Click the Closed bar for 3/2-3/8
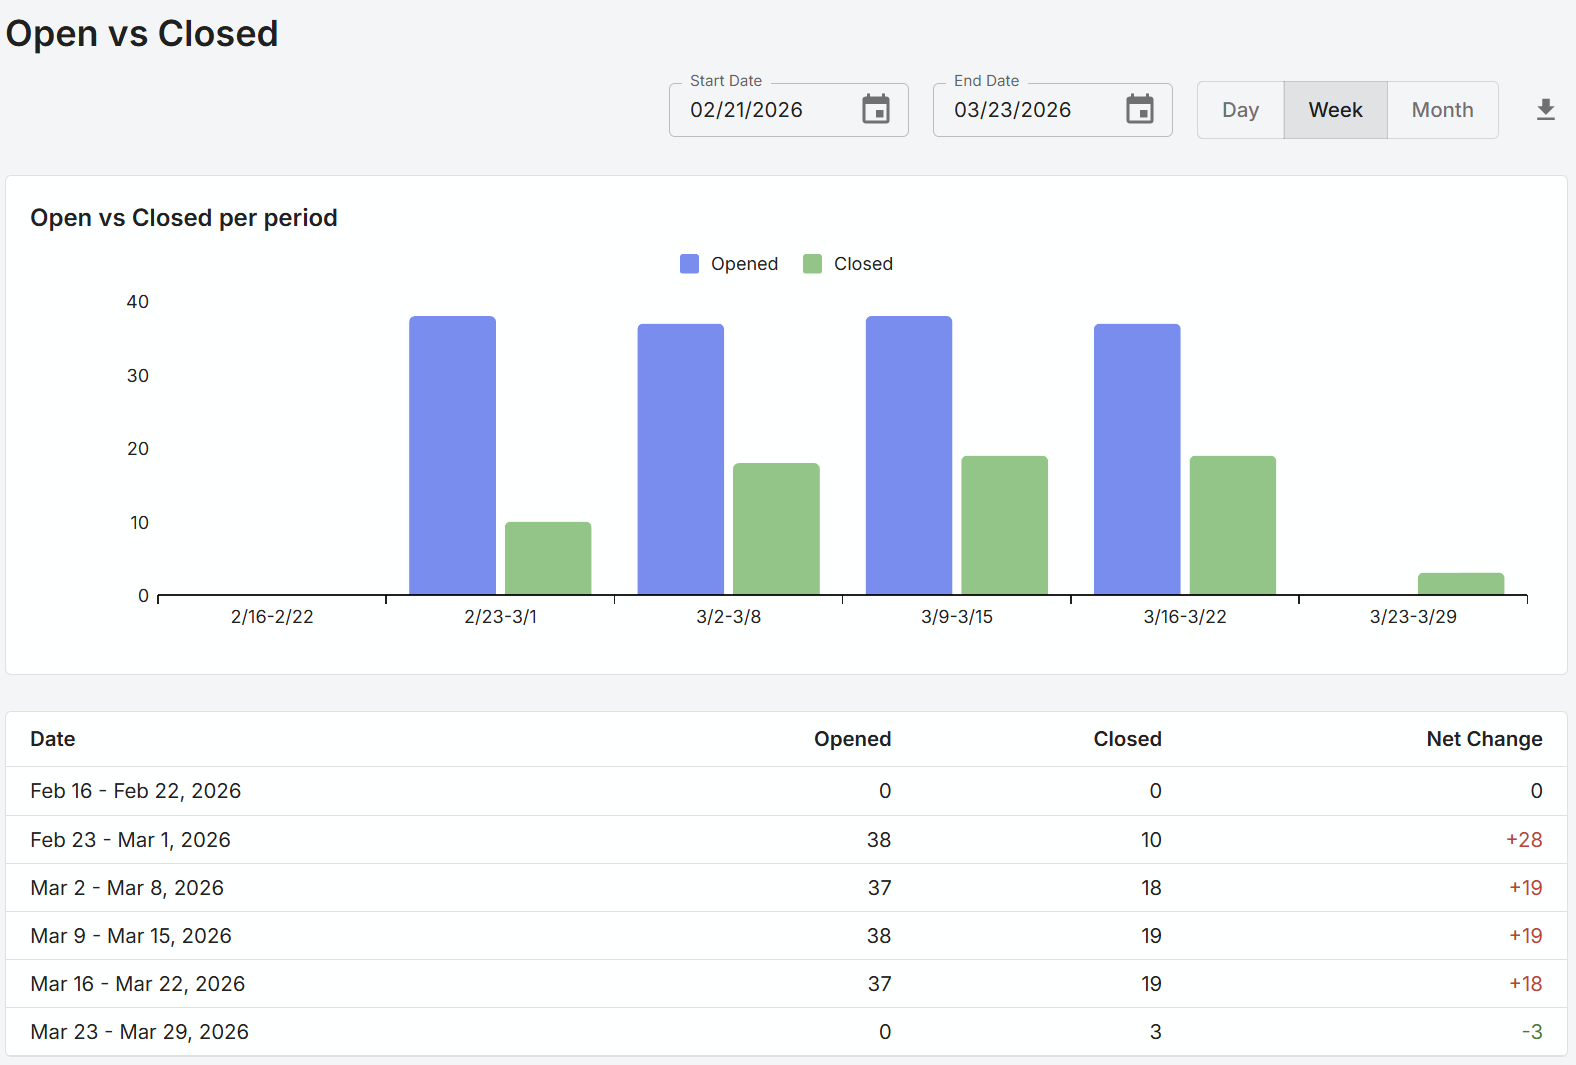This screenshot has height=1065, width=1576. click(776, 529)
